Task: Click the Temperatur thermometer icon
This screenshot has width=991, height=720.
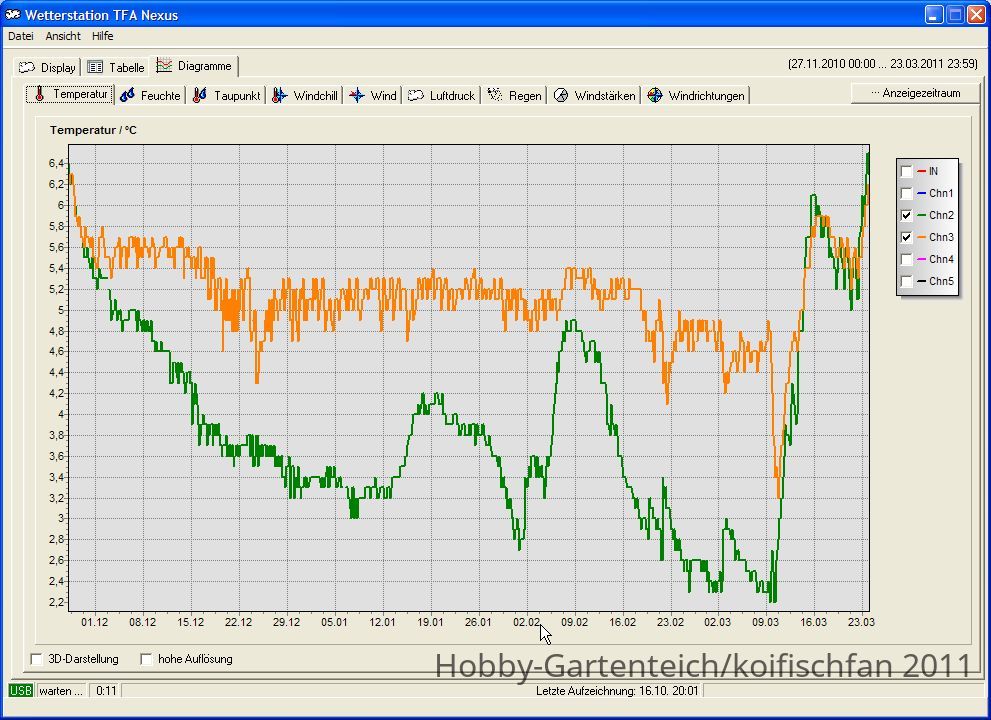Action: coord(39,94)
